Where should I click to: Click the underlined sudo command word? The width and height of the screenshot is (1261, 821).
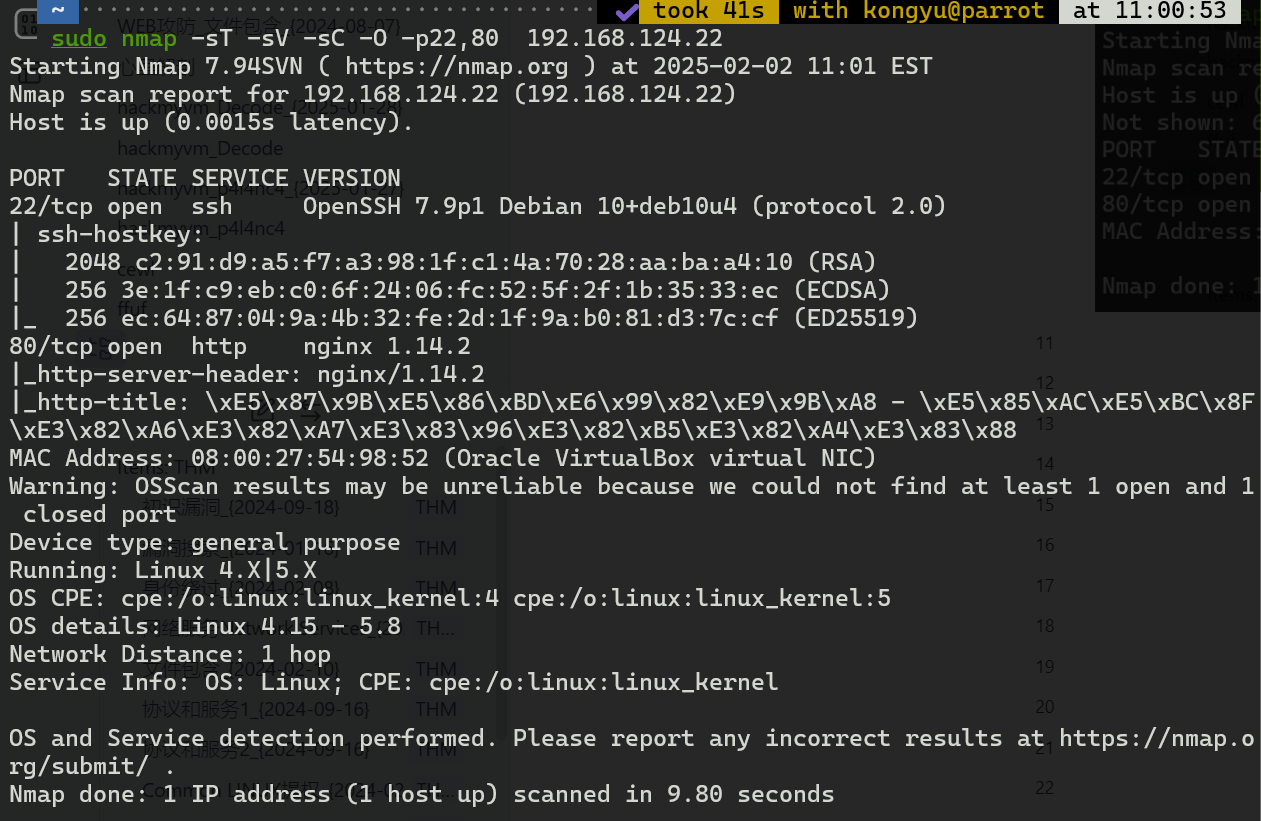(78, 40)
